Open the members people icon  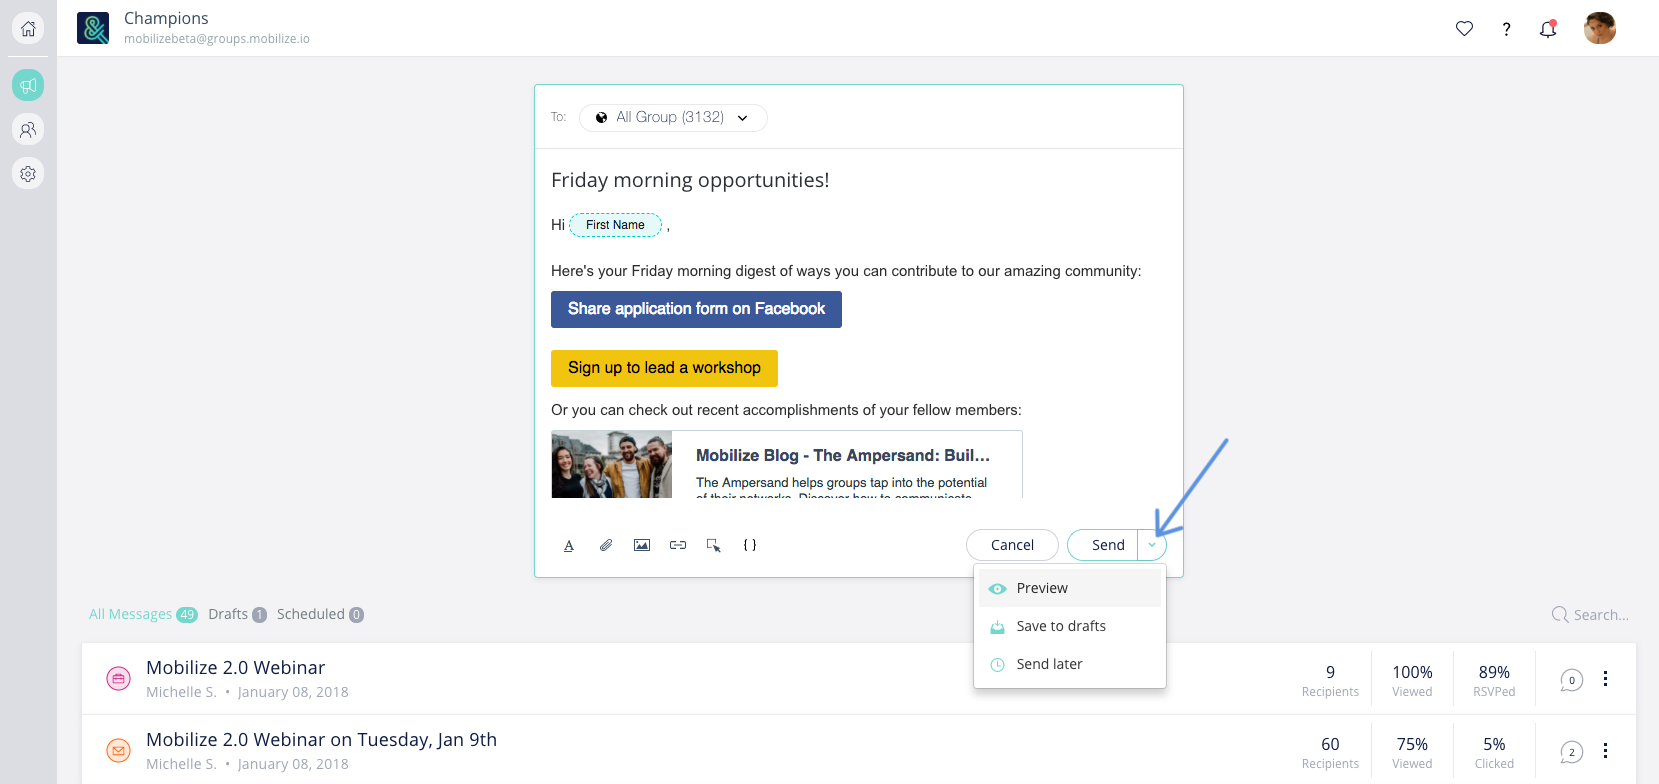pos(28,129)
